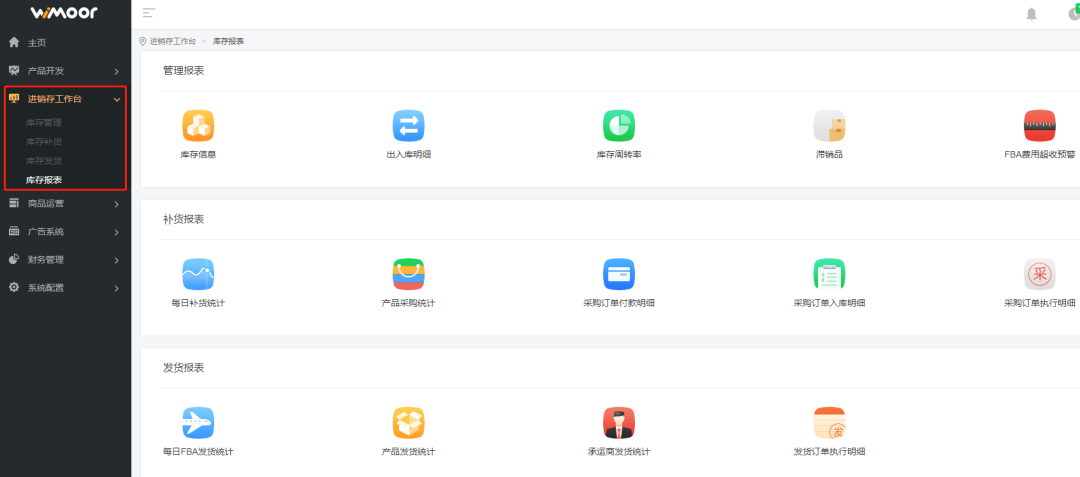Expand the 财务管理 menu chevron
The image size is (1080, 477).
(116, 261)
